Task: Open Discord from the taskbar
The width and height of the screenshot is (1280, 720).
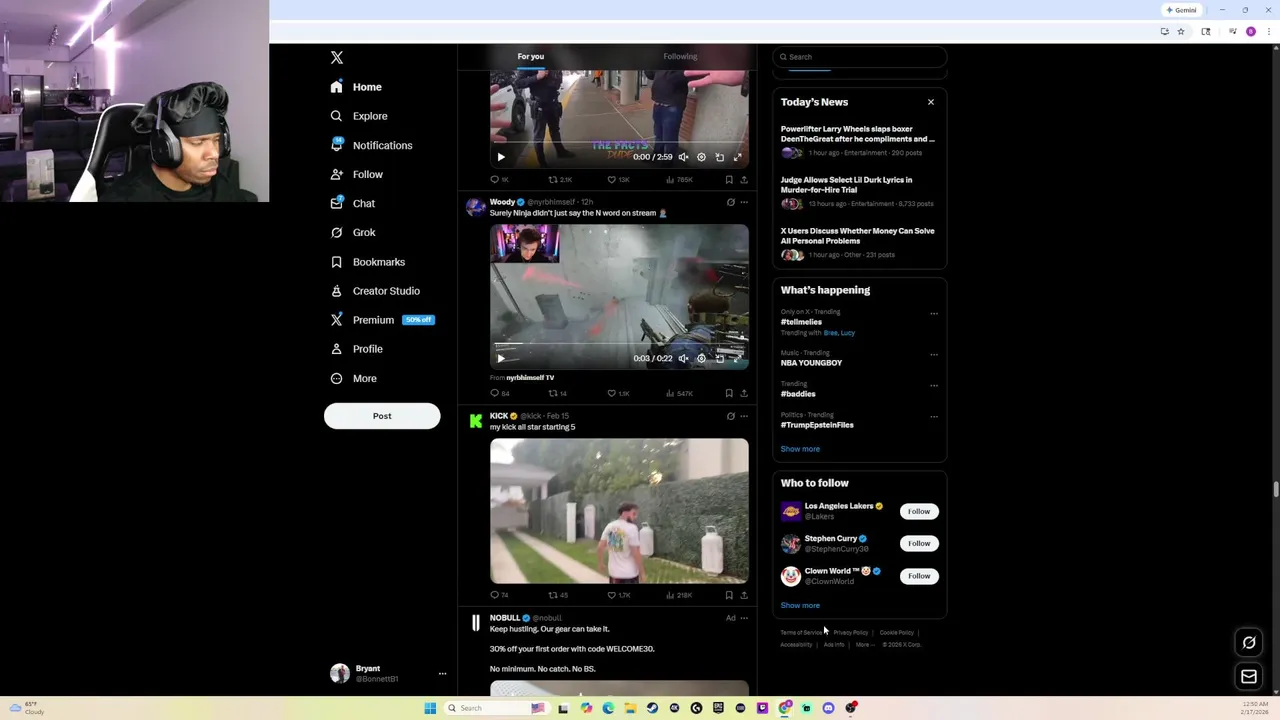Action: coord(828,708)
